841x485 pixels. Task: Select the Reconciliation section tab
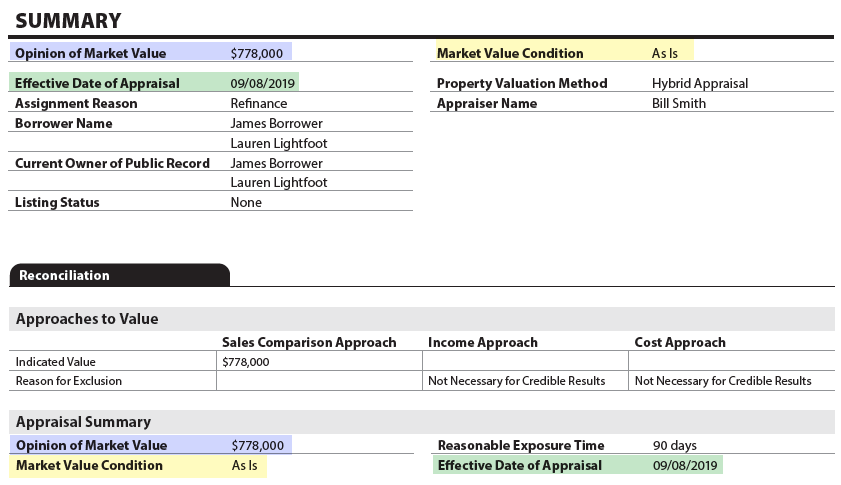click(x=120, y=275)
